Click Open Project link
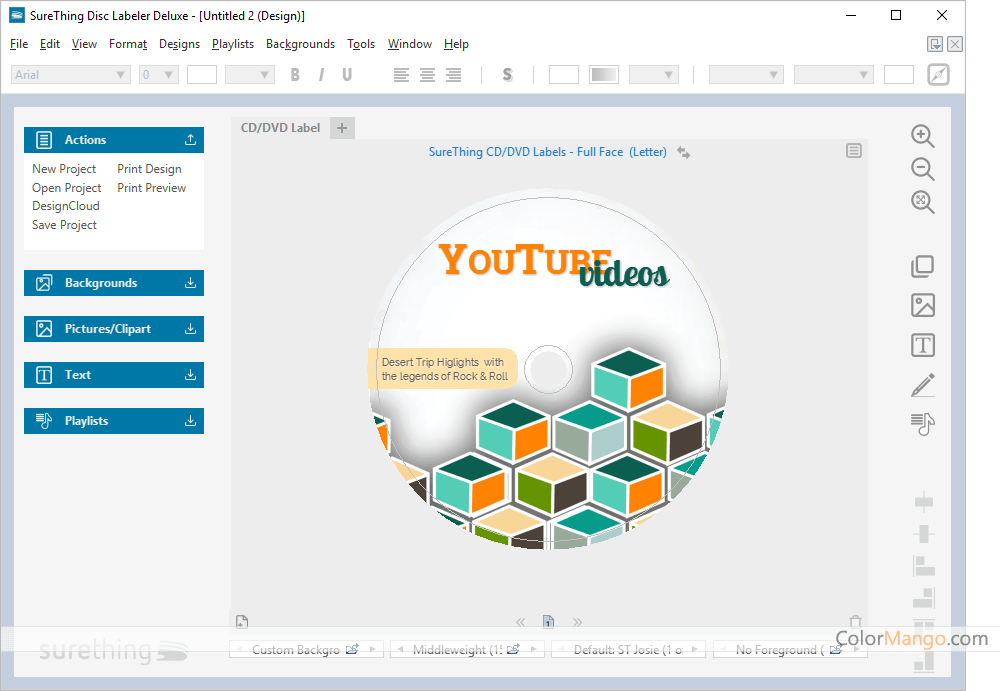 pos(66,188)
